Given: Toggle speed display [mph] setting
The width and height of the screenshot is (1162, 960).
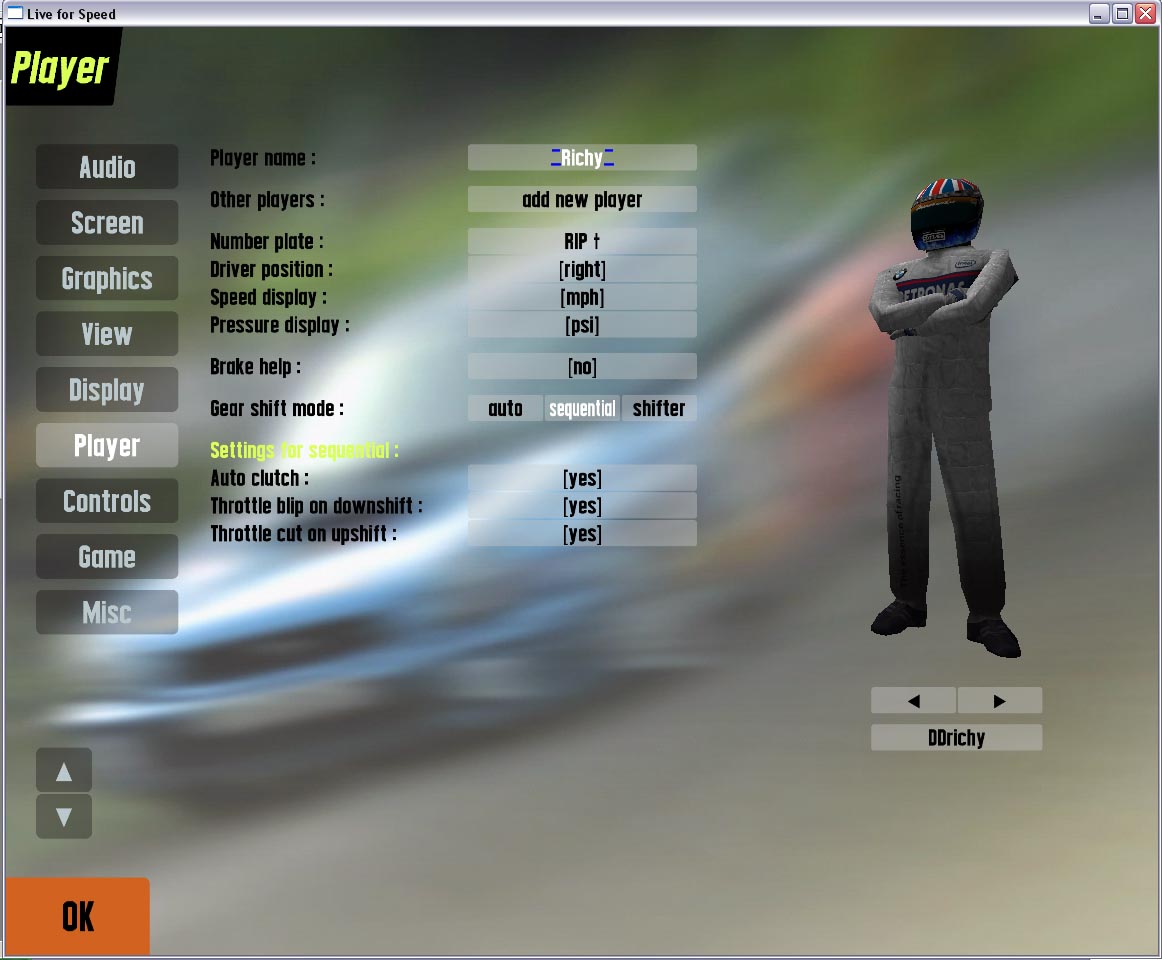Looking at the screenshot, I should pyautogui.click(x=582, y=297).
